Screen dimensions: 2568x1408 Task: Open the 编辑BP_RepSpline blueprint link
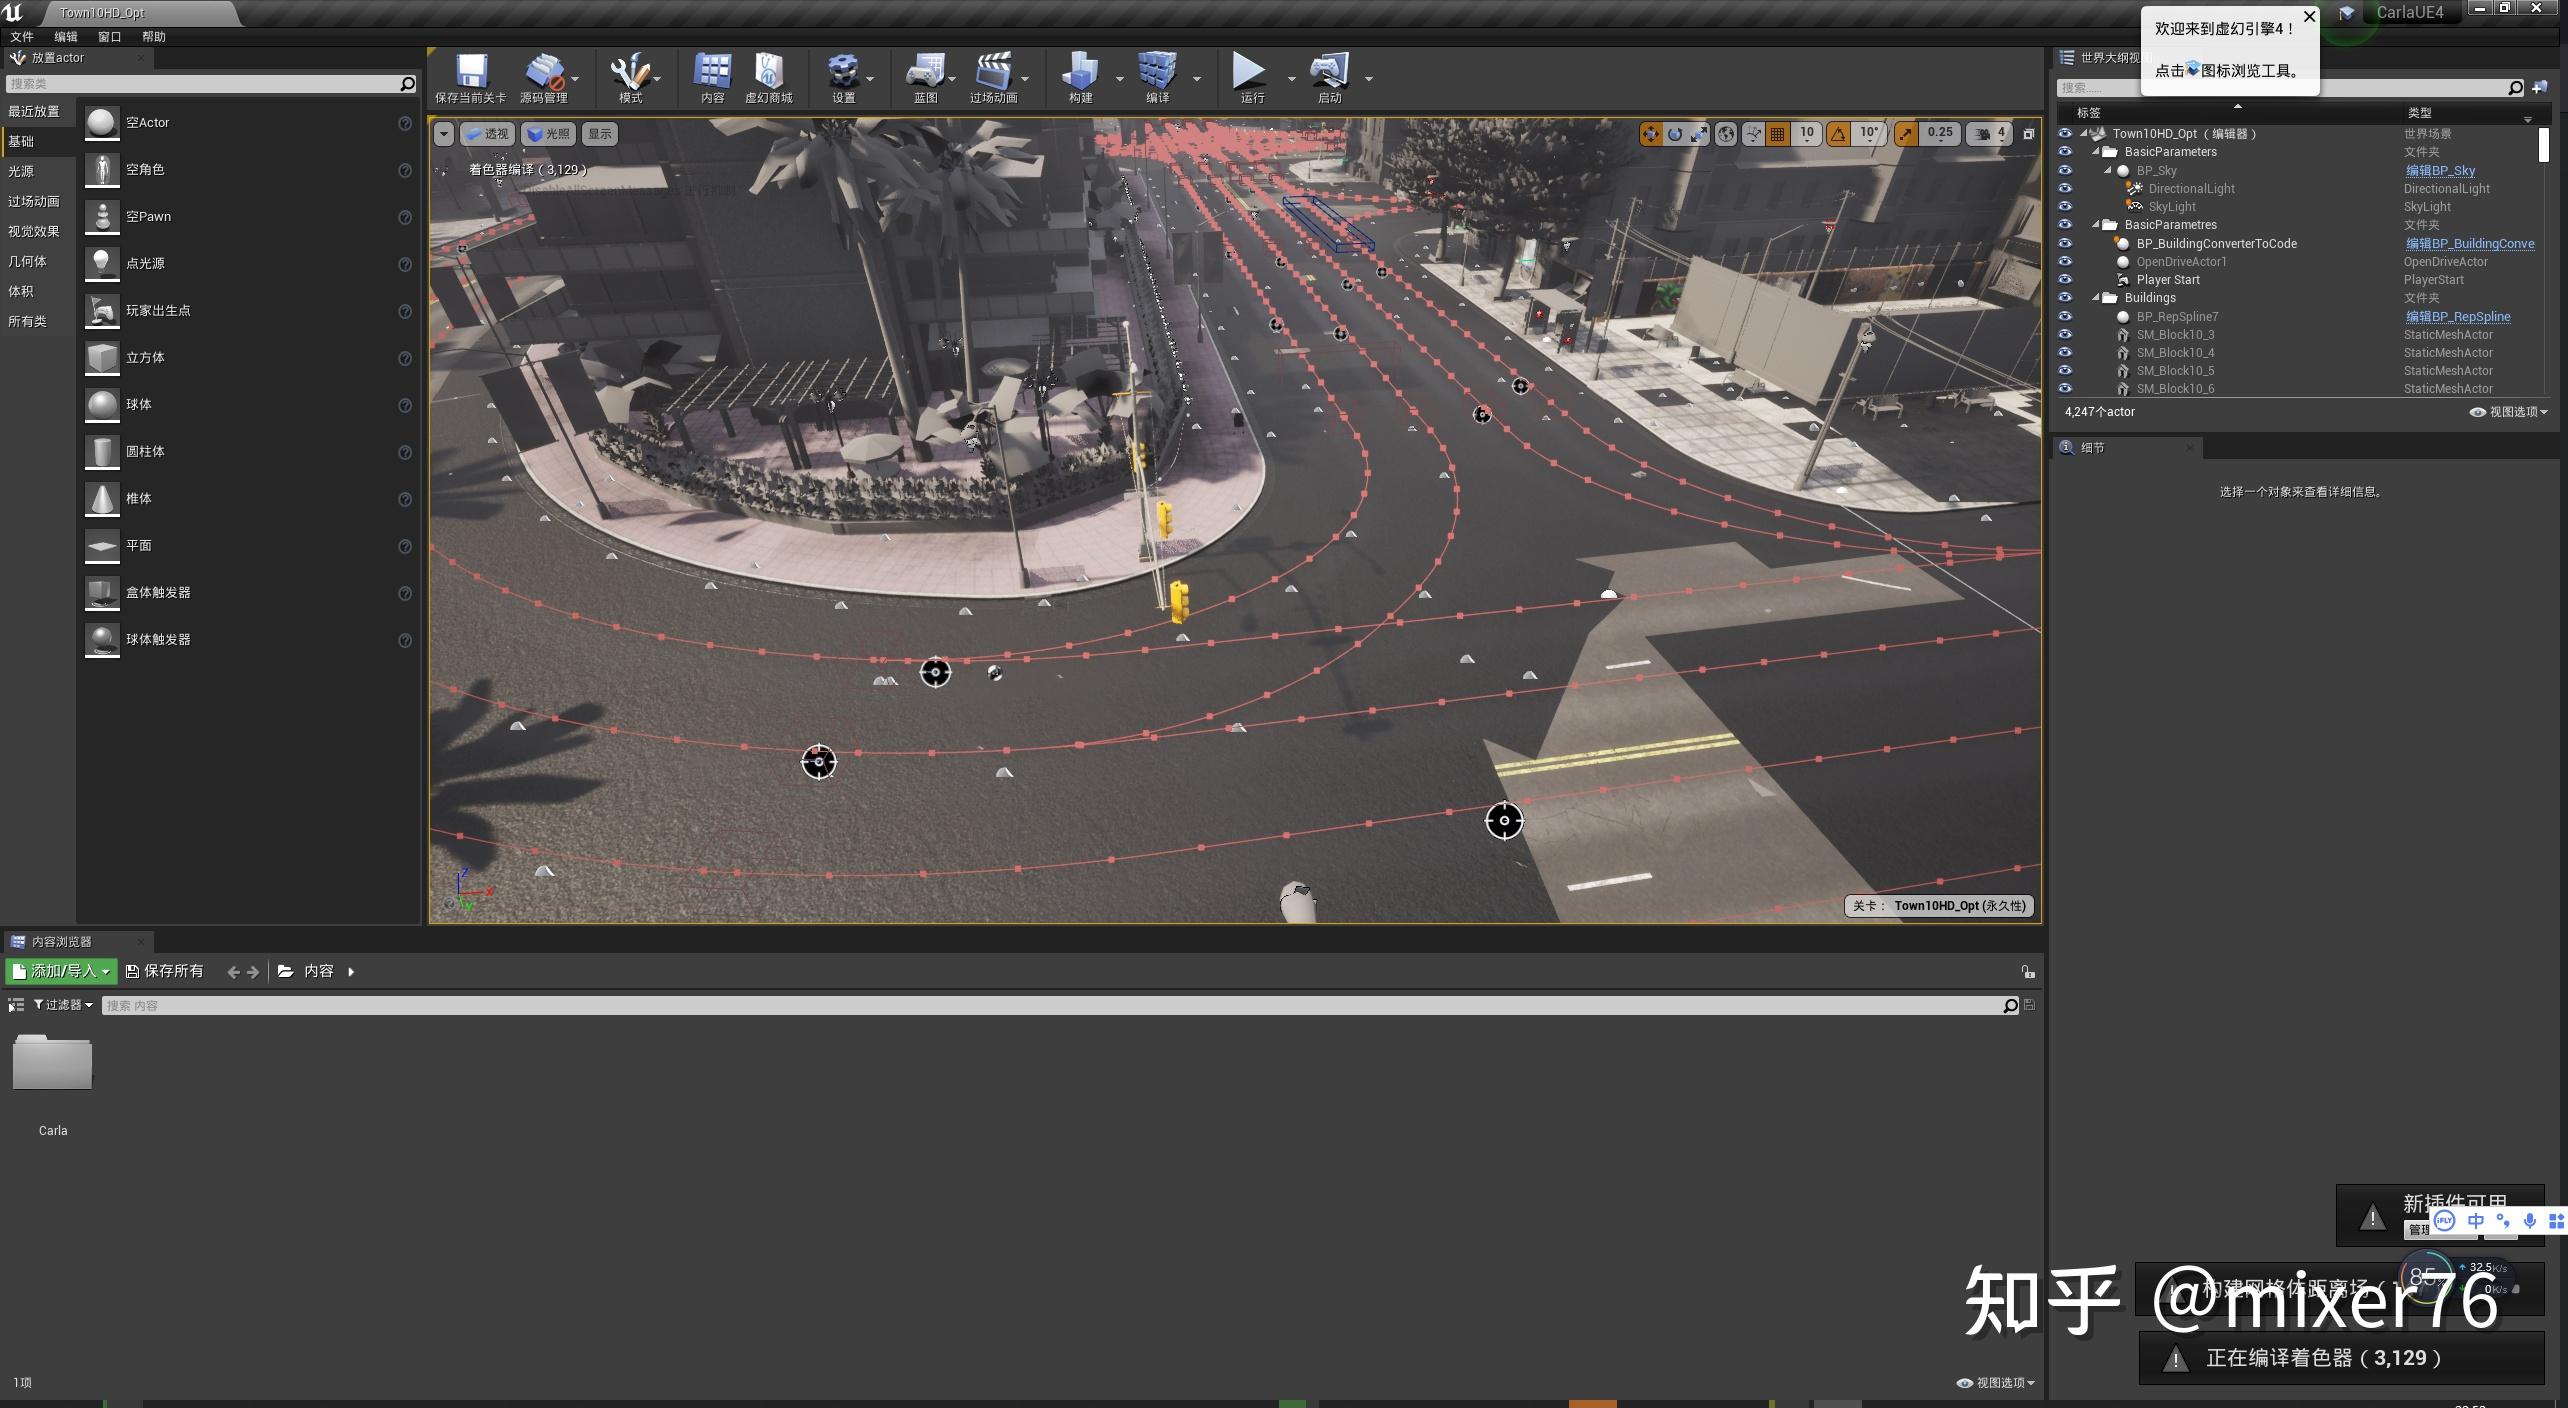point(2458,317)
